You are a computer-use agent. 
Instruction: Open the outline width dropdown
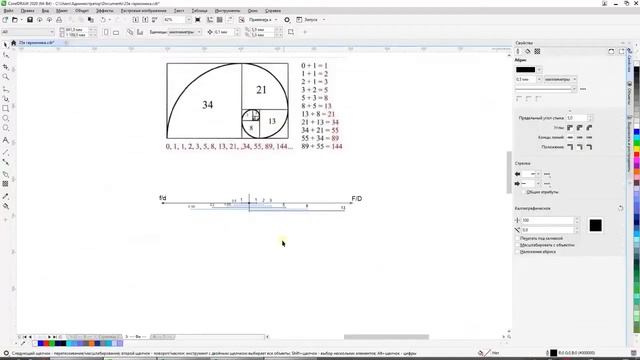(x=539, y=79)
